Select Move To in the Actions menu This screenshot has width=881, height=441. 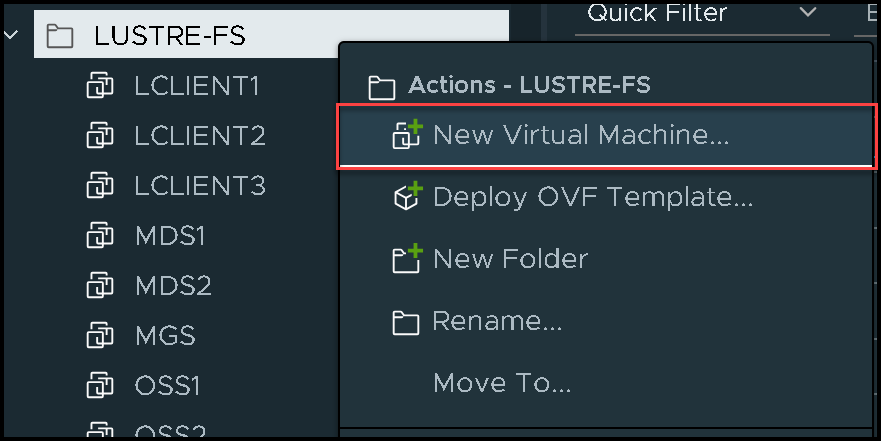[x=501, y=383]
